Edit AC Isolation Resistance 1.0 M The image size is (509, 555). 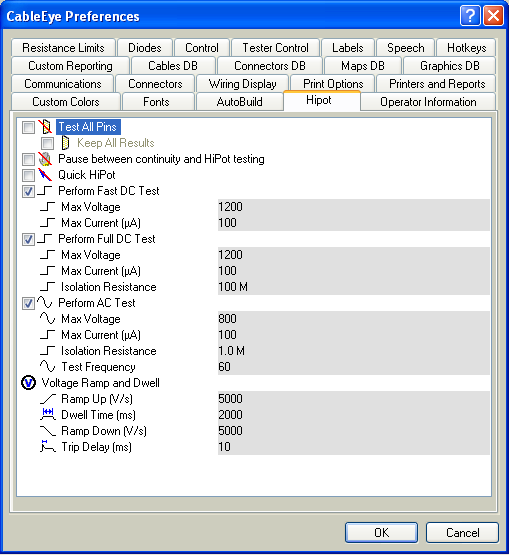[354, 351]
